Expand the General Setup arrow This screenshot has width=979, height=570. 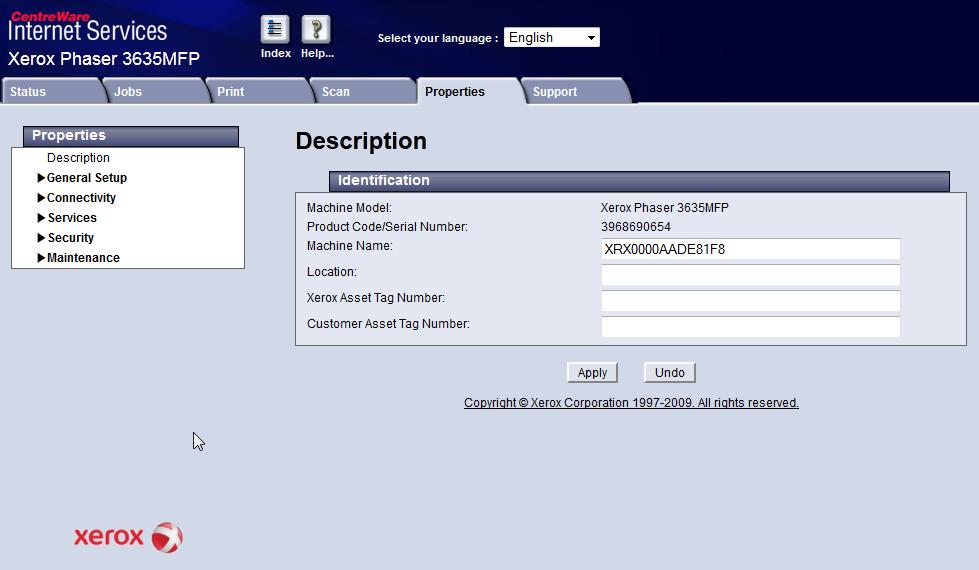click(x=41, y=178)
